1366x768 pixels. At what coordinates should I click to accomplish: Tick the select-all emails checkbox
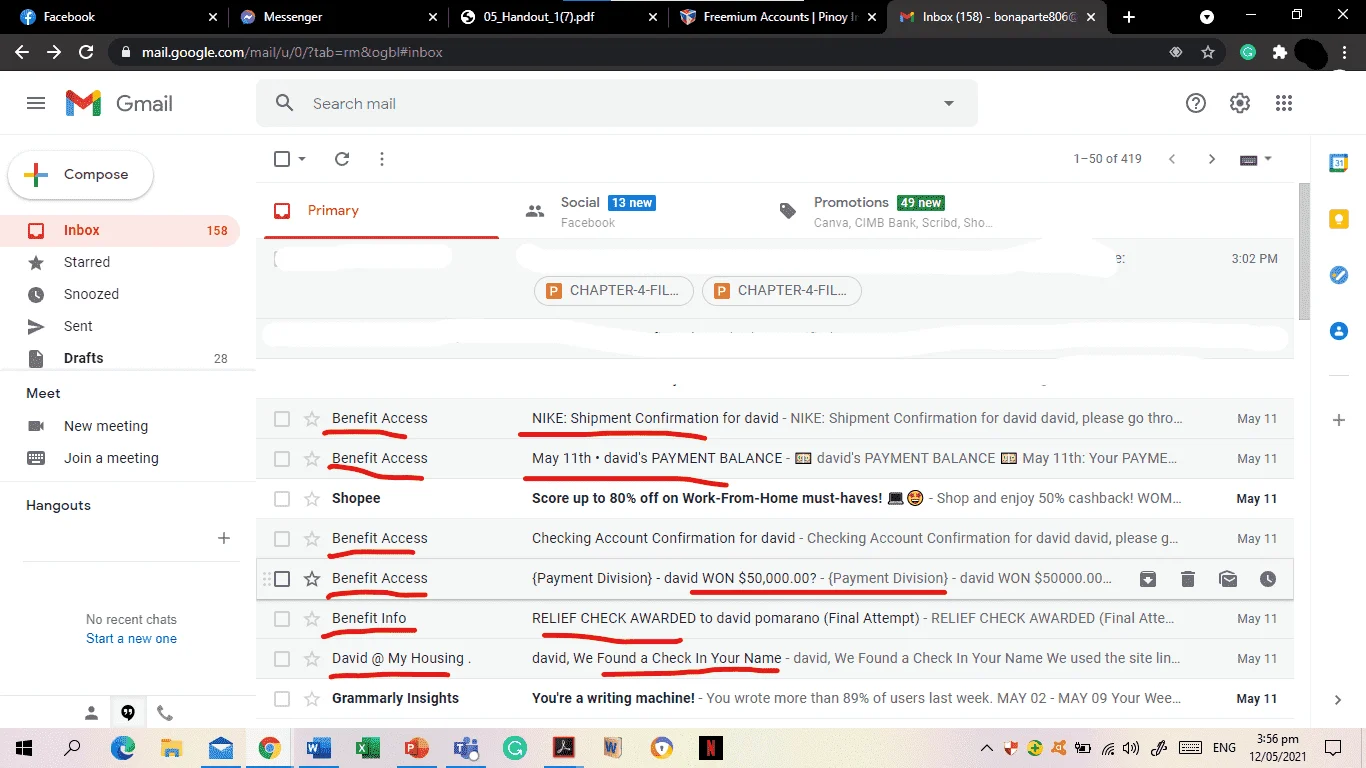pos(282,159)
